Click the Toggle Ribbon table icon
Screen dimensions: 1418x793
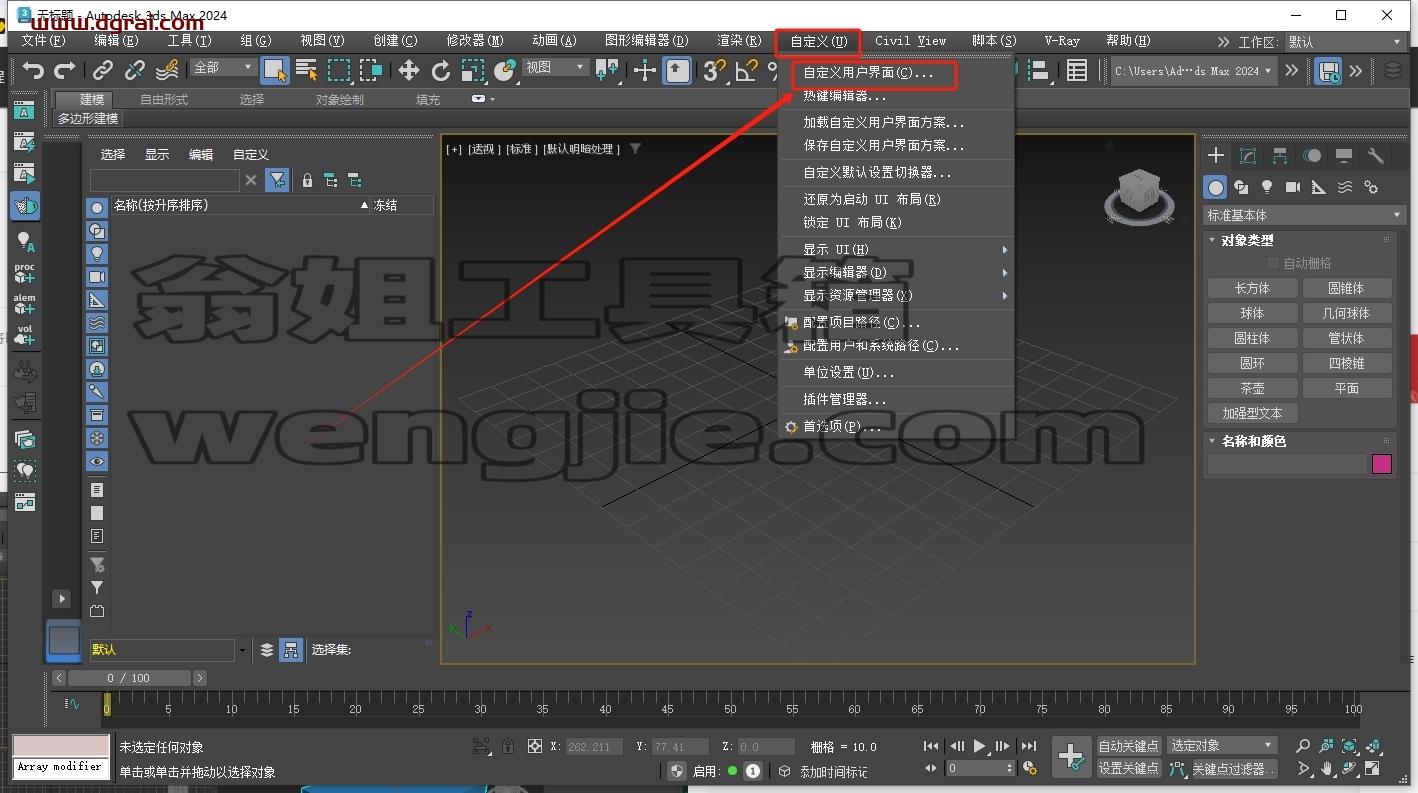click(x=1076, y=70)
